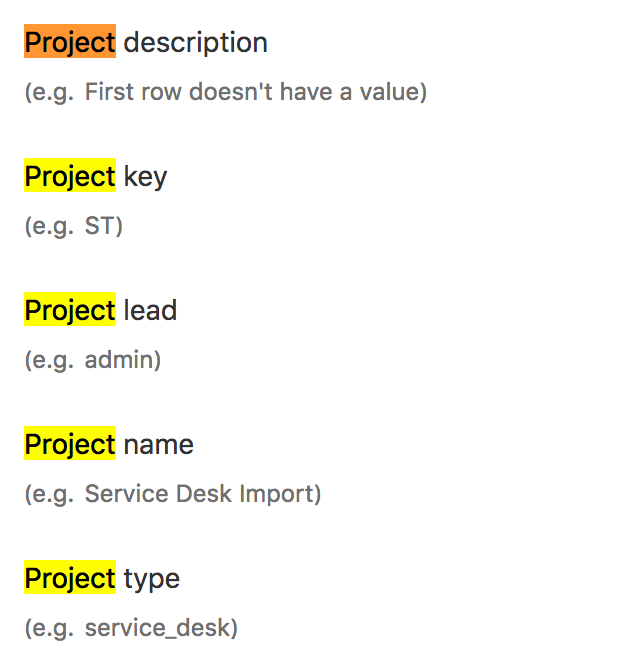630x660 pixels.
Task: Click the word name in heading
Action: pos(158,445)
